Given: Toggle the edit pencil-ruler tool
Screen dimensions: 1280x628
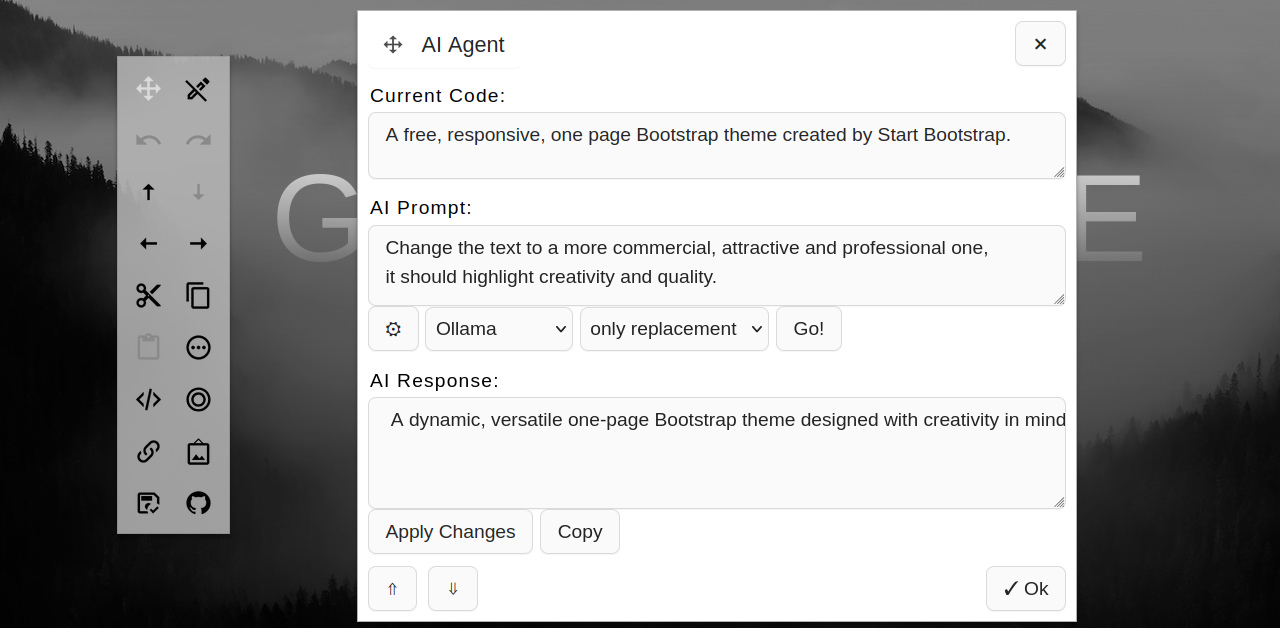Looking at the screenshot, I should pyautogui.click(x=198, y=89).
